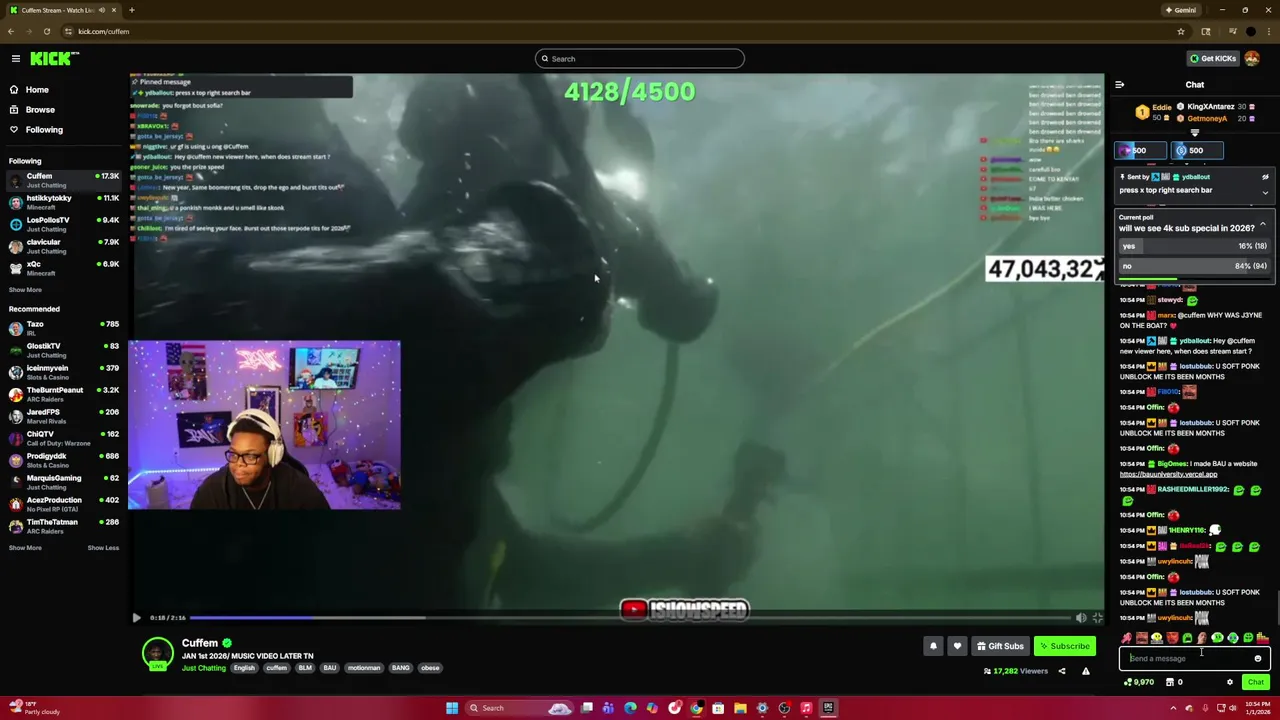Click Show More under Following
Viewport: 1280px width, 720px height.
(25, 290)
